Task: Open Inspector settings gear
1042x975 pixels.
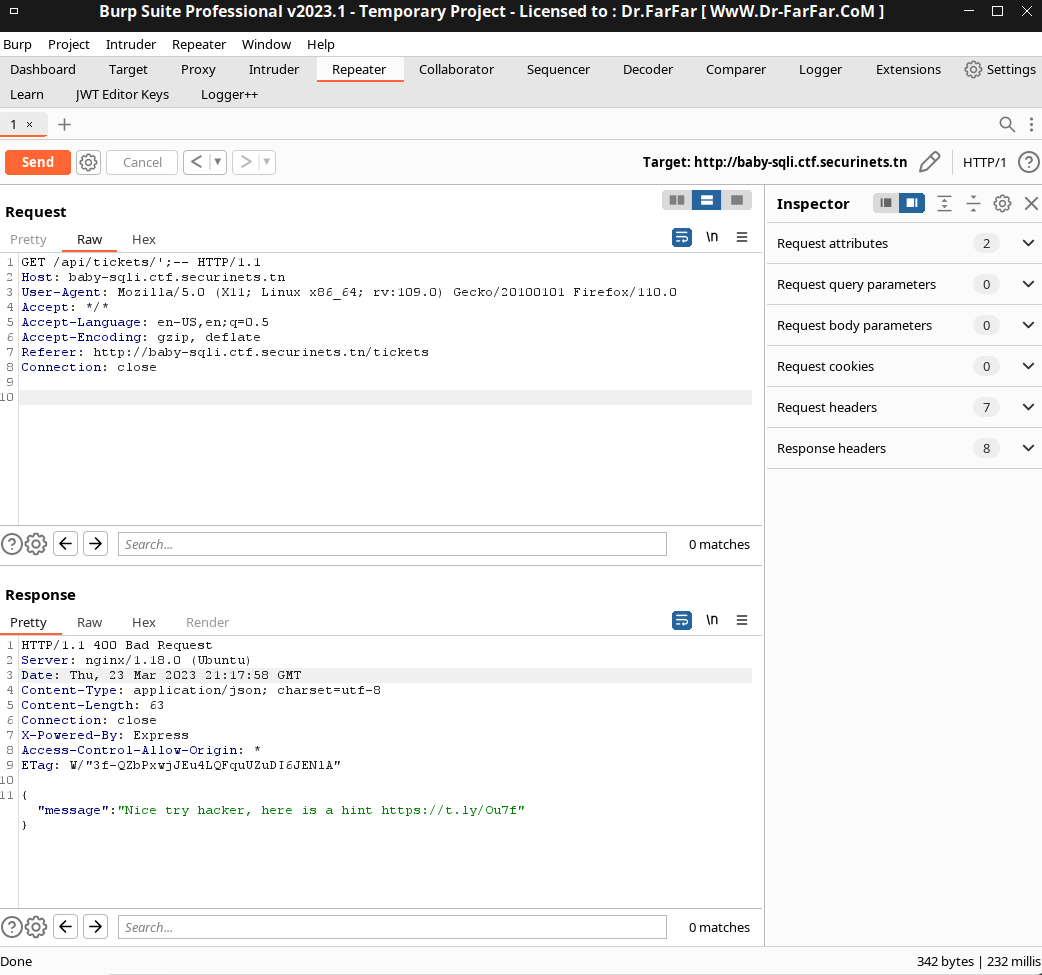Action: click(1002, 203)
